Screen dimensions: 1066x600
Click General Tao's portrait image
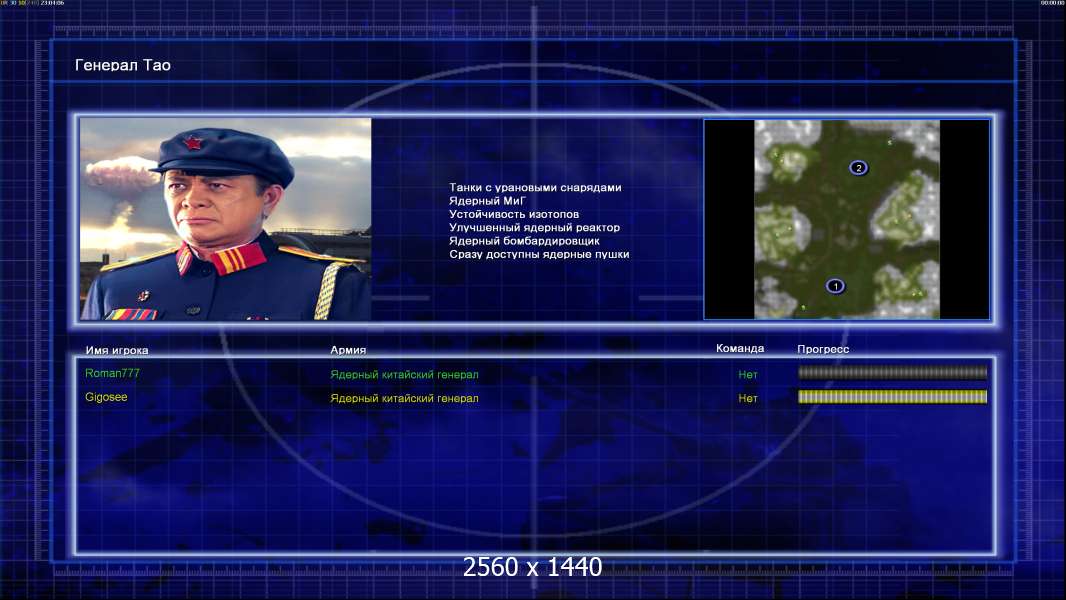pyautogui.click(x=225, y=219)
